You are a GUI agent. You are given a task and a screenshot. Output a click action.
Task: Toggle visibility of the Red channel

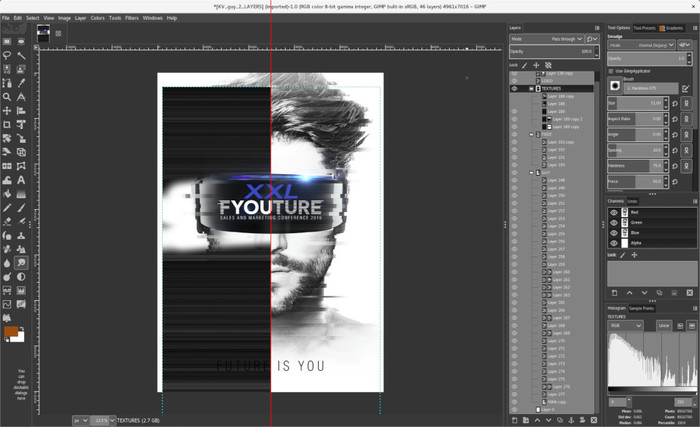click(614, 212)
